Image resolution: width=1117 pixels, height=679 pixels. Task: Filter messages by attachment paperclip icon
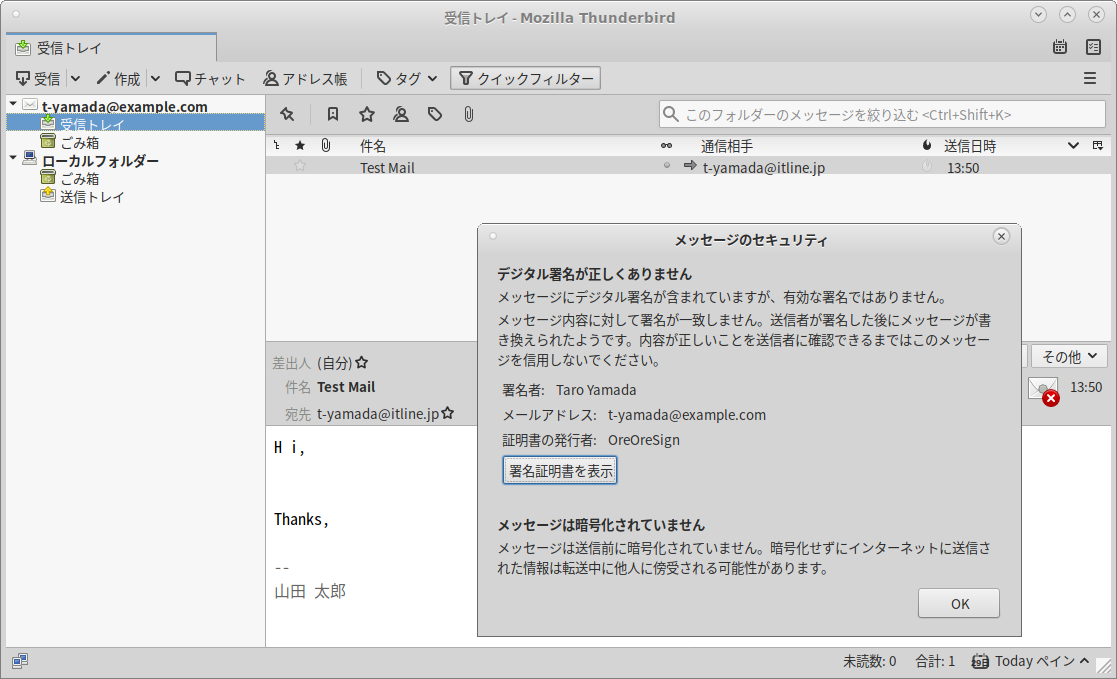tap(468, 115)
